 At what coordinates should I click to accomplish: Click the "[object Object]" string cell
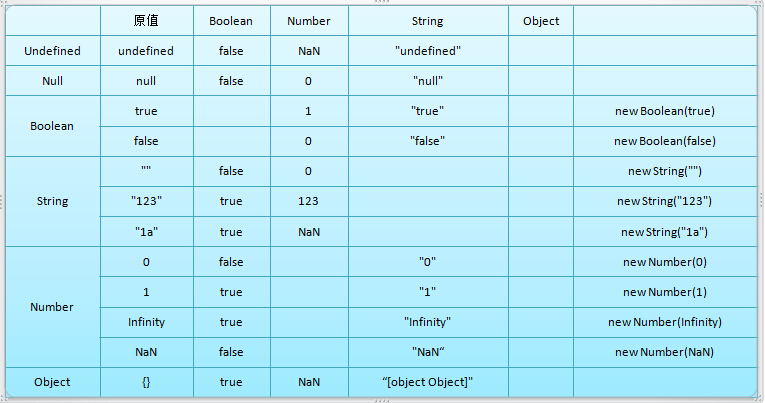pos(427,382)
